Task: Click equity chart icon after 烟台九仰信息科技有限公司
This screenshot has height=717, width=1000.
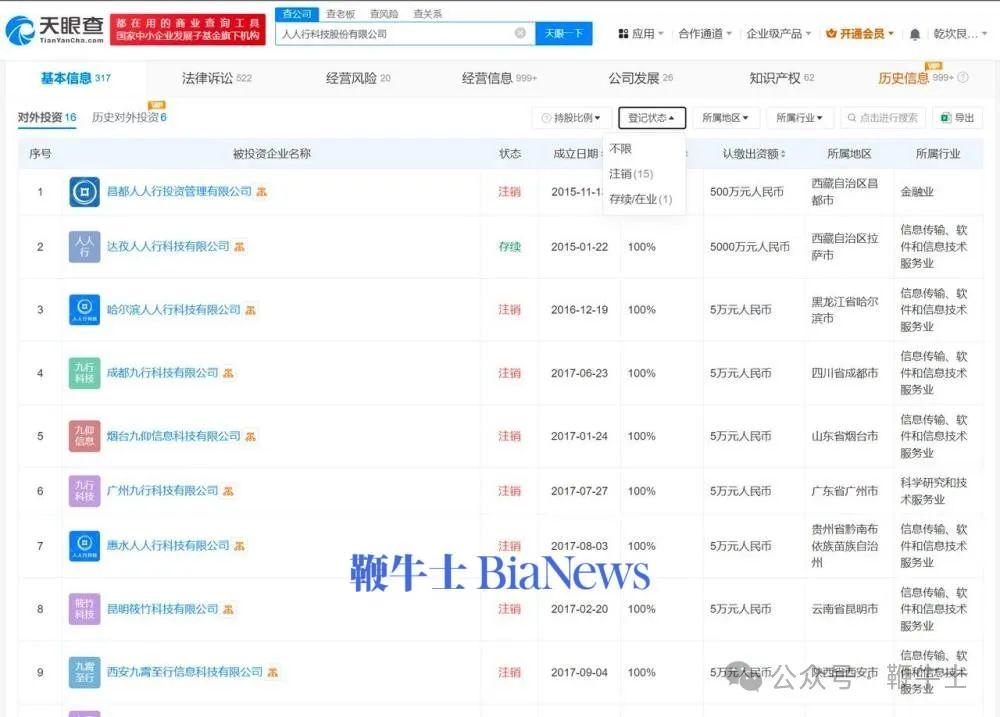Action: (250, 436)
